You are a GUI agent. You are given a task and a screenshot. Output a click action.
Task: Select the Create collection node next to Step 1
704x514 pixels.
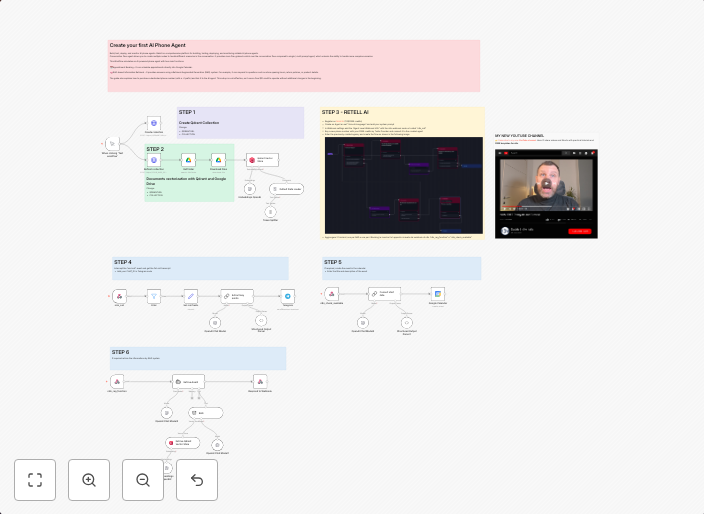tap(154, 123)
